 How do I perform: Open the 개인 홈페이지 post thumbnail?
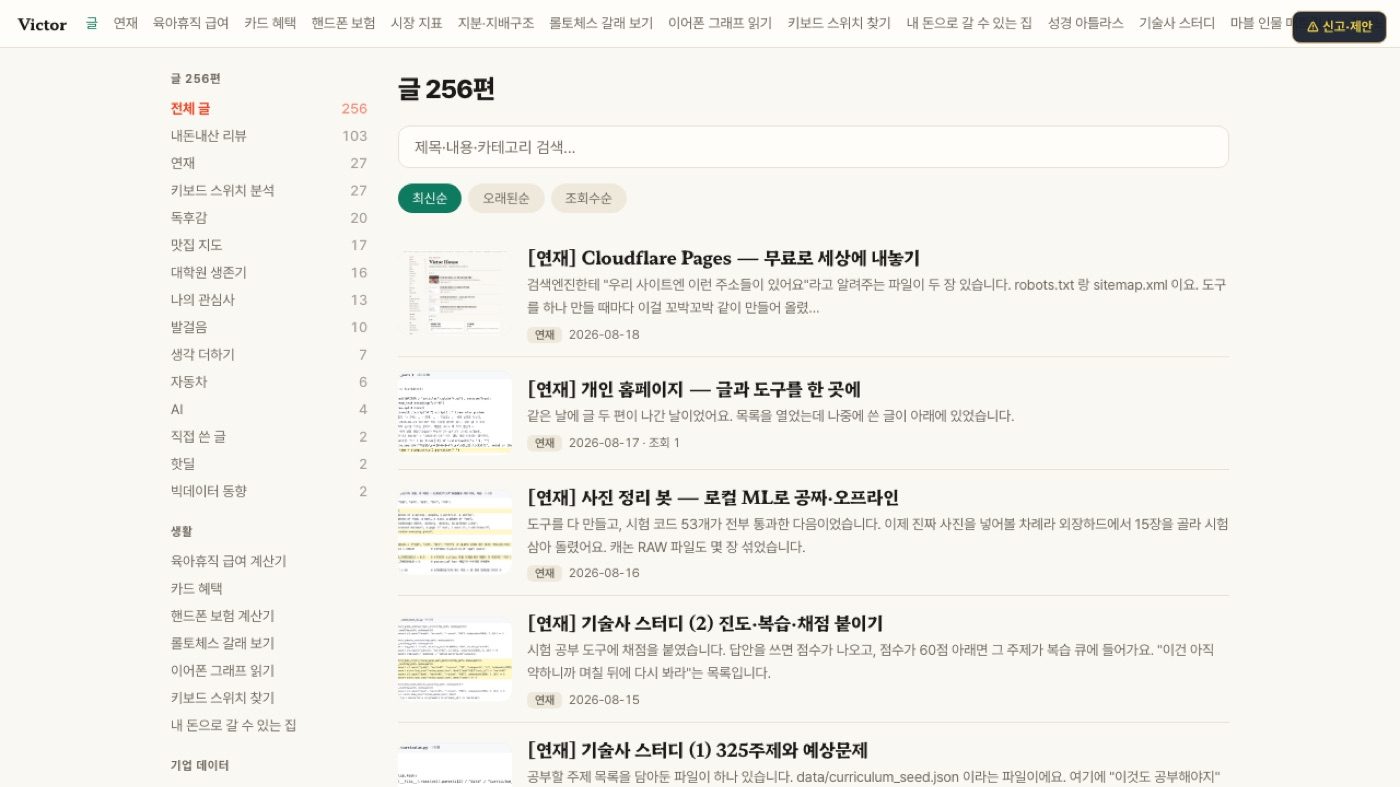[455, 412]
